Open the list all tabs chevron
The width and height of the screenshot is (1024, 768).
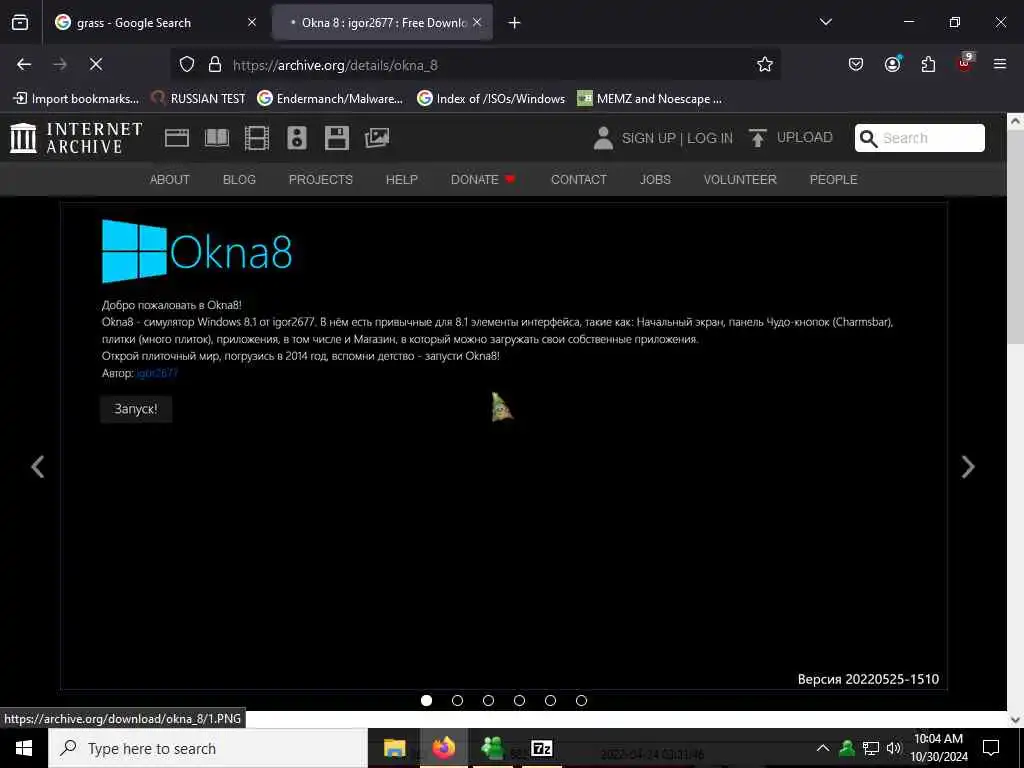pos(825,22)
